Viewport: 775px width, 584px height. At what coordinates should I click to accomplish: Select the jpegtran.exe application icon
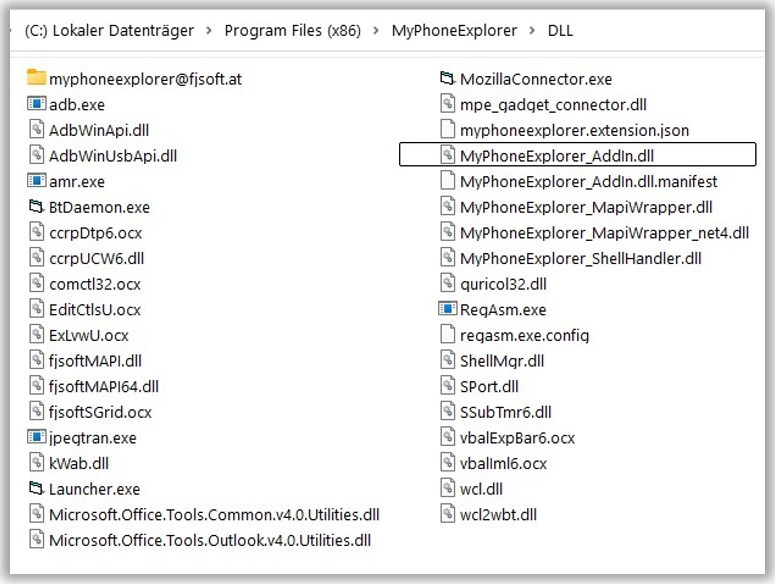pos(36,437)
